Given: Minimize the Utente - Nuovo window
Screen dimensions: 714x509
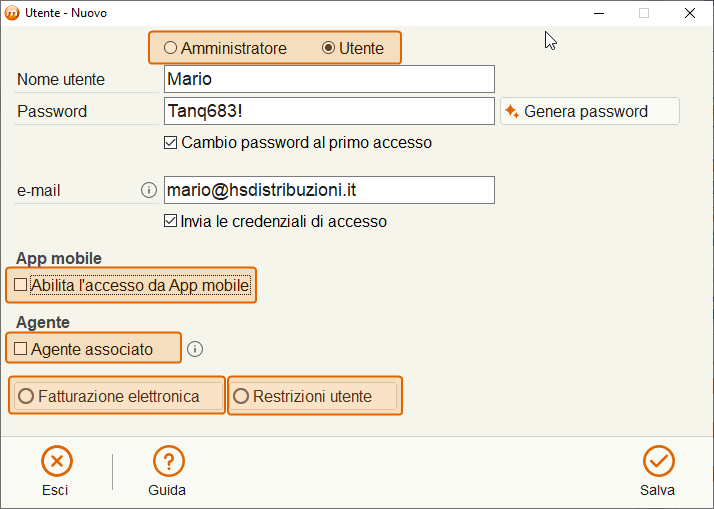Looking at the screenshot, I should click(599, 13).
